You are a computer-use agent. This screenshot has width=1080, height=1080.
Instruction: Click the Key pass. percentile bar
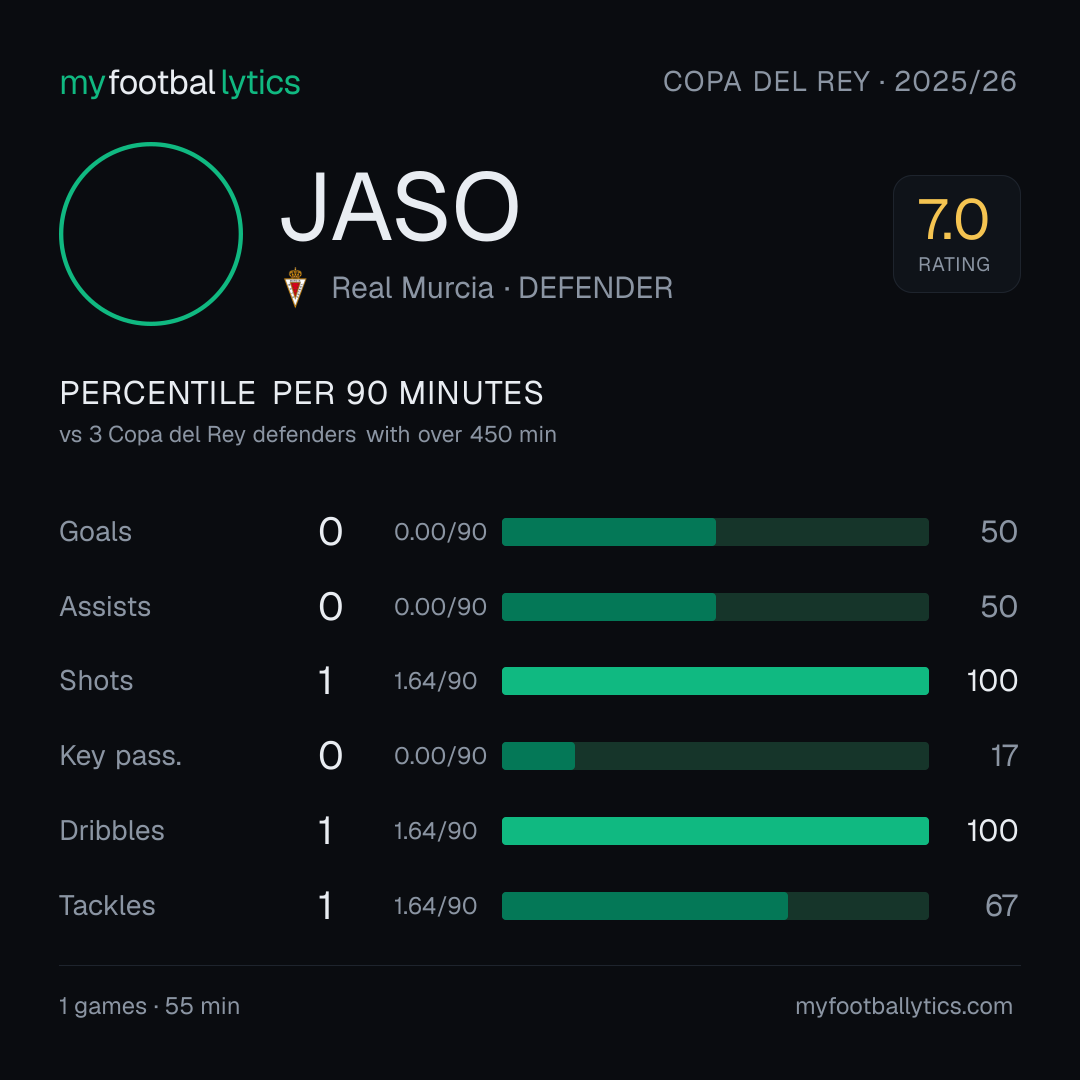click(715, 756)
